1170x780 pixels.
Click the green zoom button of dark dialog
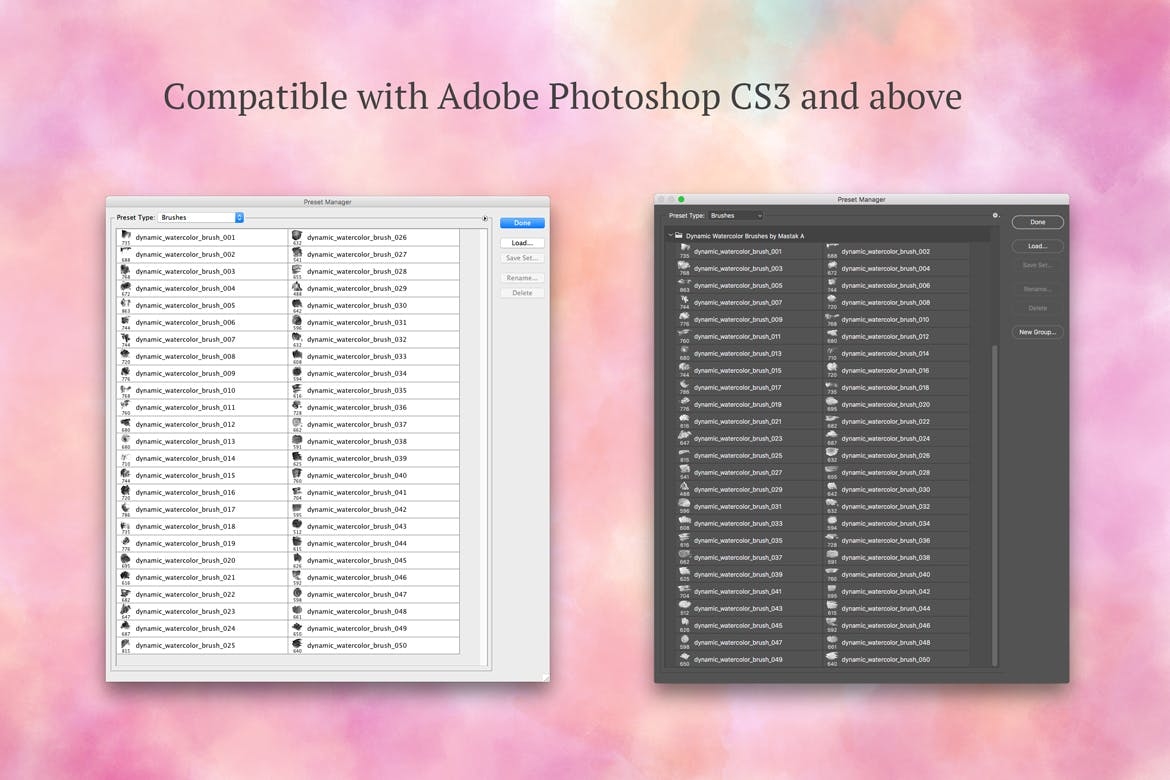point(682,199)
